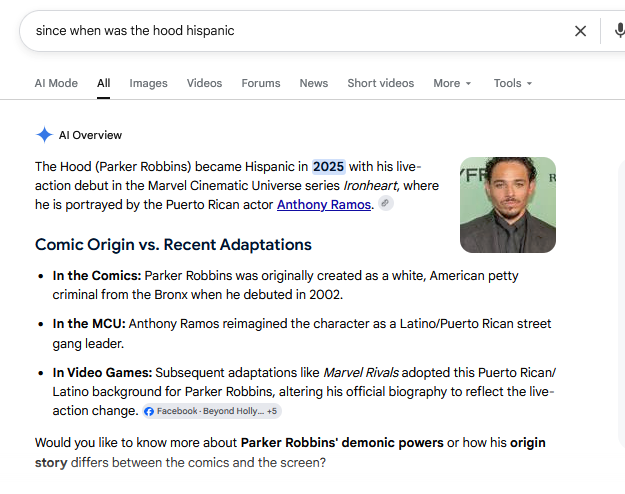Click the Anthony Ramos photo thumbnail
Viewport: 625px width, 494px height.
coord(508,205)
